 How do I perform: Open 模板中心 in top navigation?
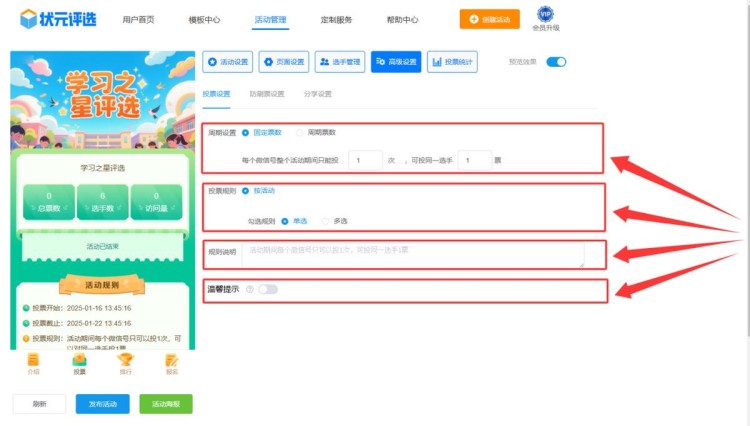204,19
